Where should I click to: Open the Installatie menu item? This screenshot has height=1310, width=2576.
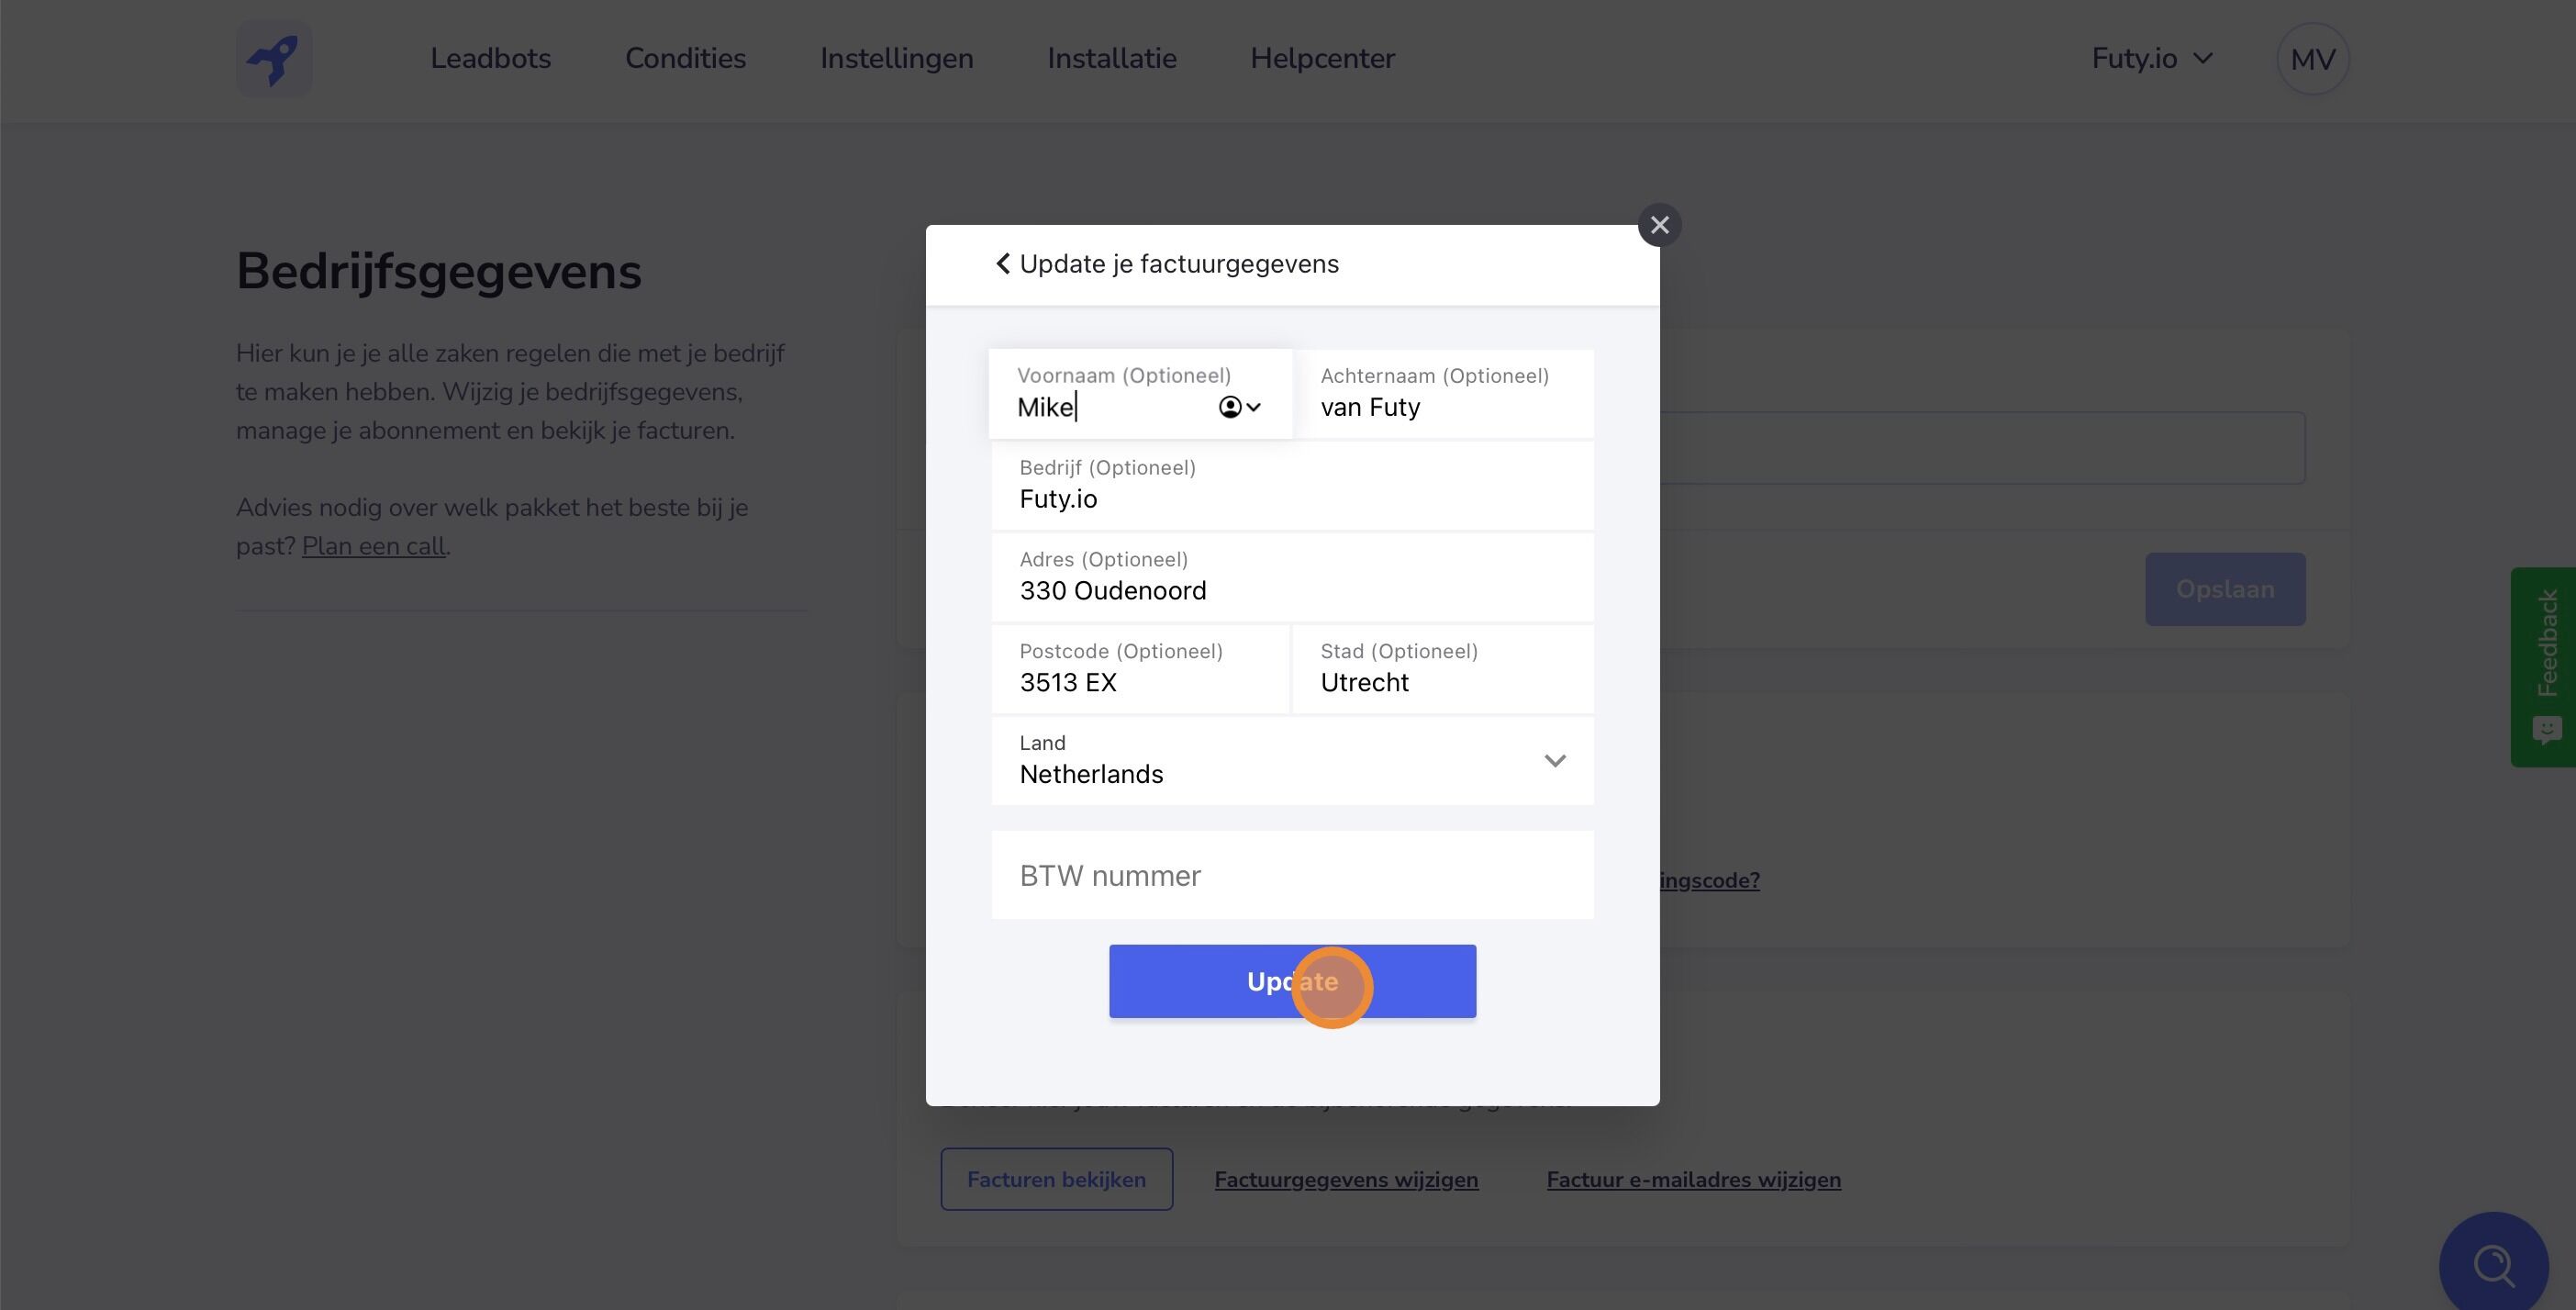1112,59
